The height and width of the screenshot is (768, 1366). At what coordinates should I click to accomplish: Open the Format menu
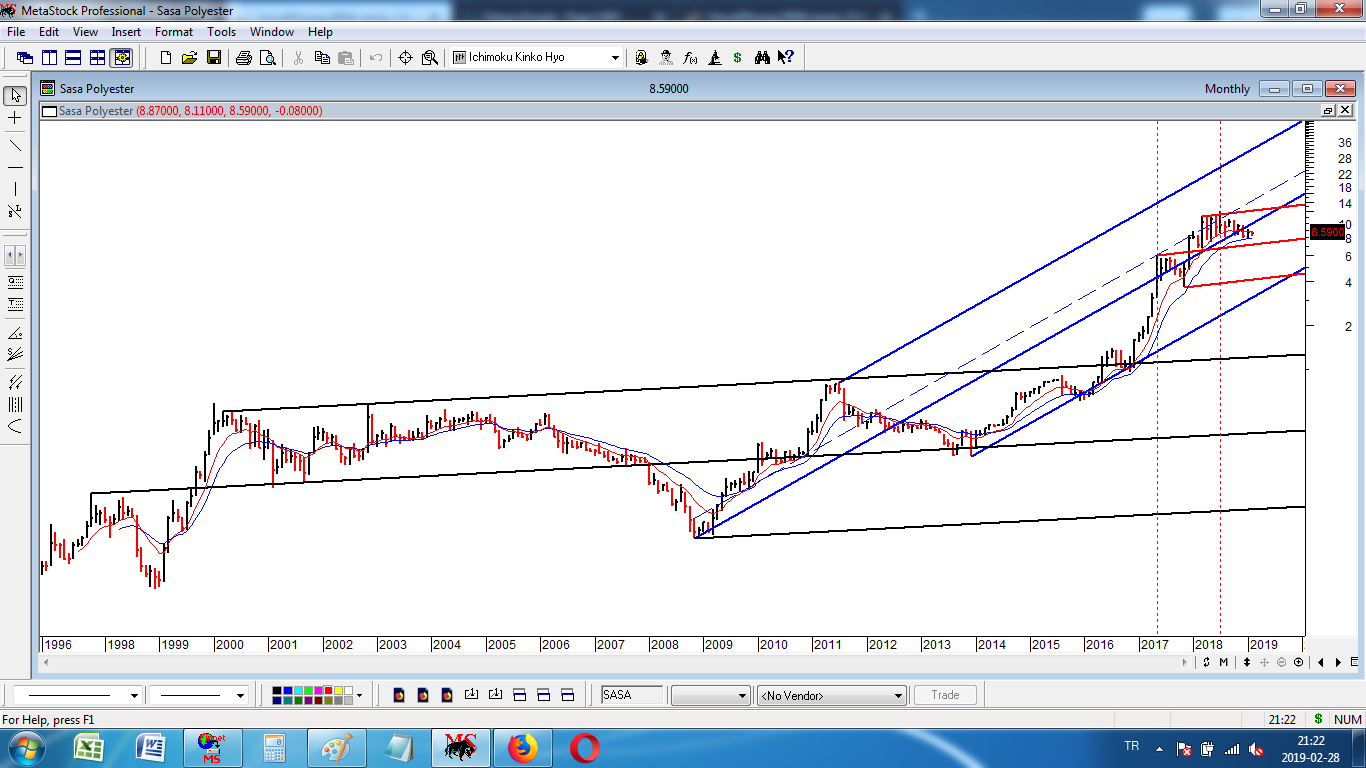click(x=174, y=32)
